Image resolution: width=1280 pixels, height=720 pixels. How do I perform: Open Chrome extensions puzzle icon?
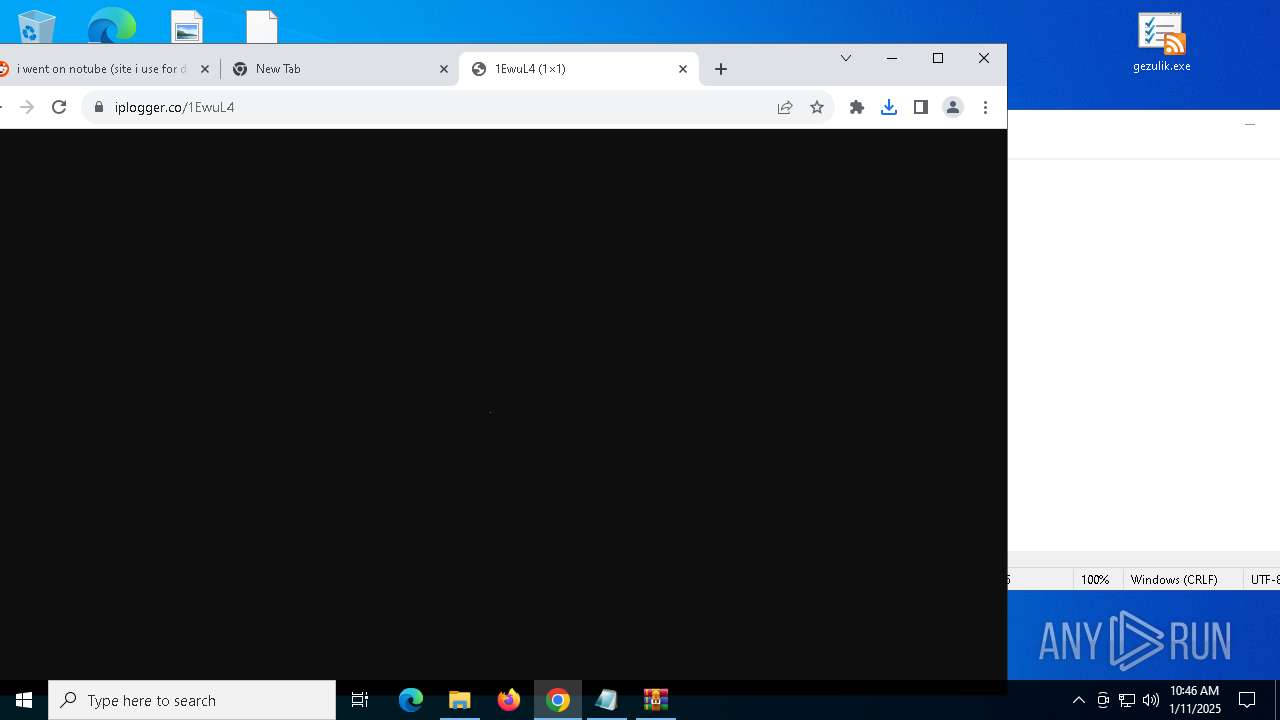click(857, 107)
